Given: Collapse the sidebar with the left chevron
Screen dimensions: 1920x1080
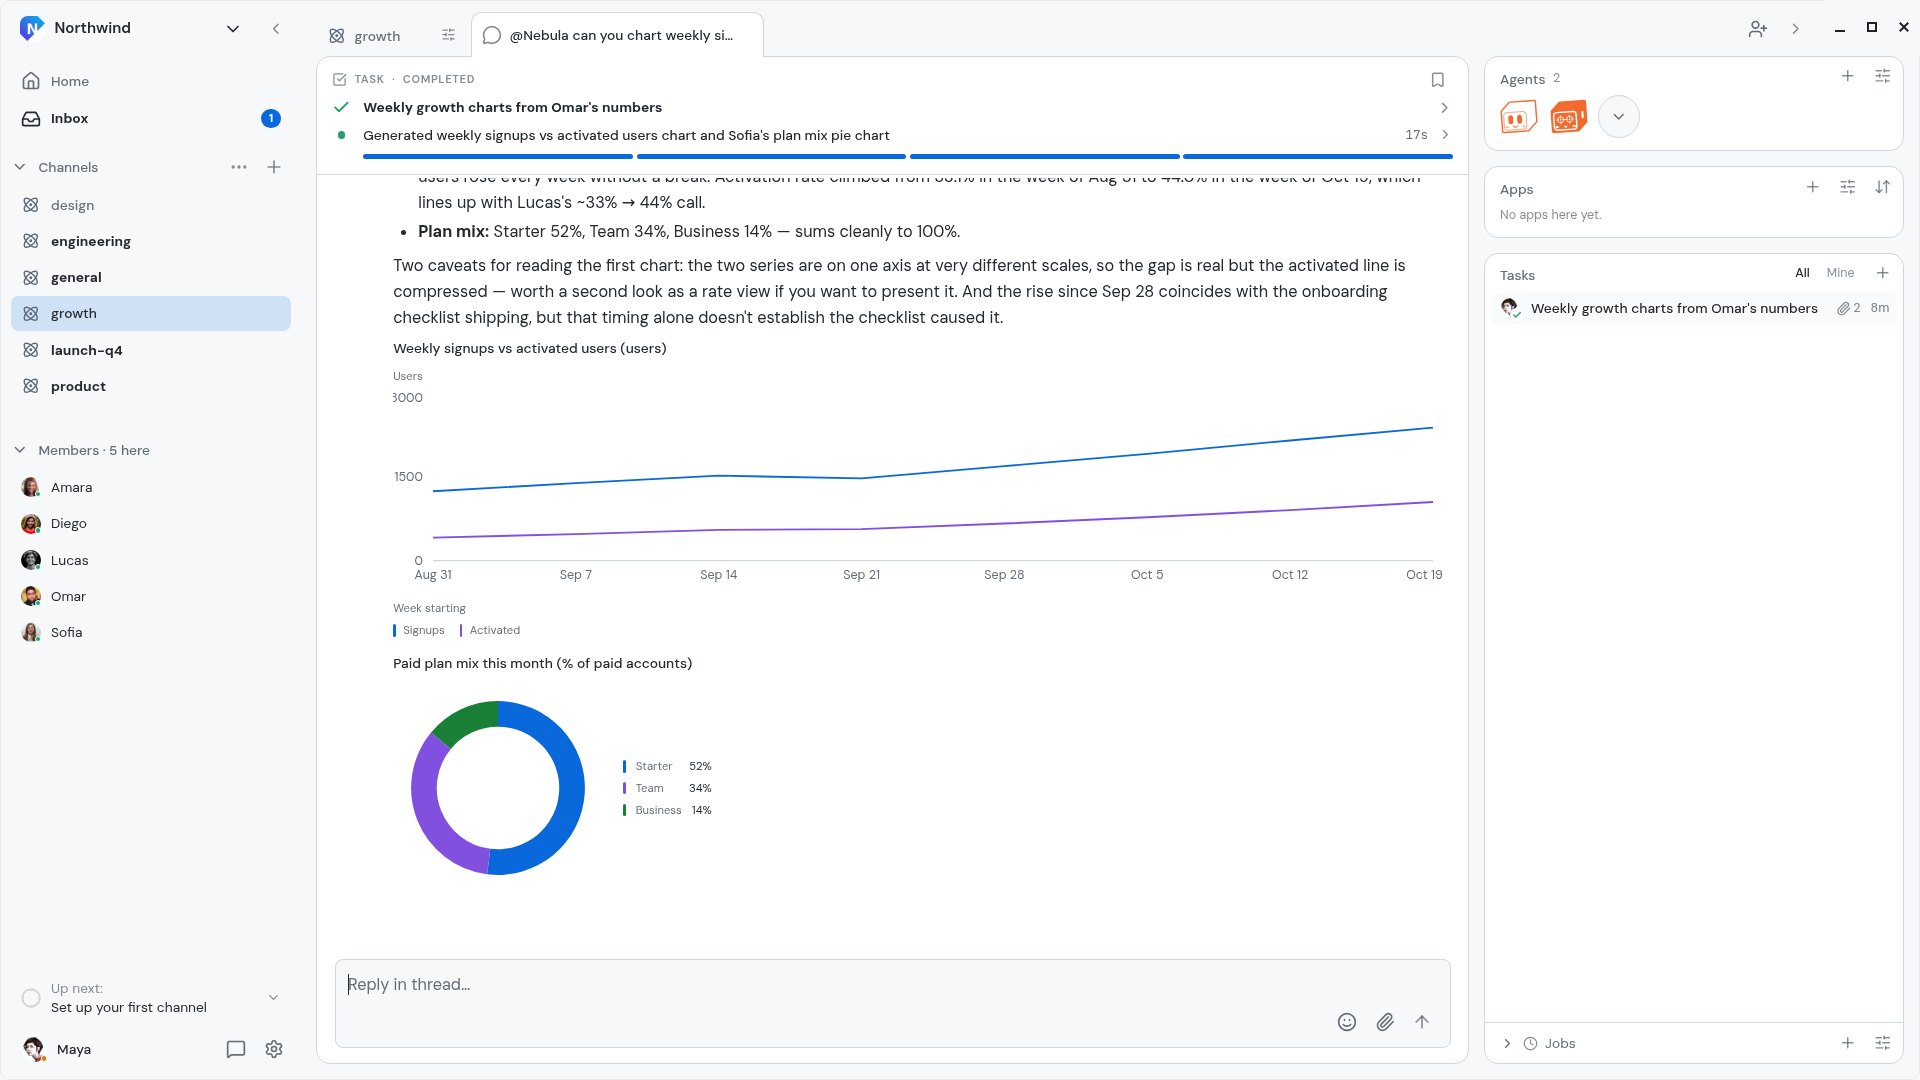Looking at the screenshot, I should pos(276,28).
